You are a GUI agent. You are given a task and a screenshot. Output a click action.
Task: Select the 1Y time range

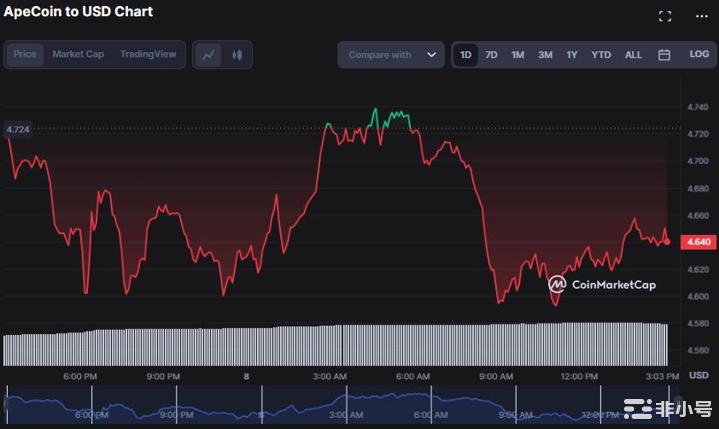coord(572,55)
